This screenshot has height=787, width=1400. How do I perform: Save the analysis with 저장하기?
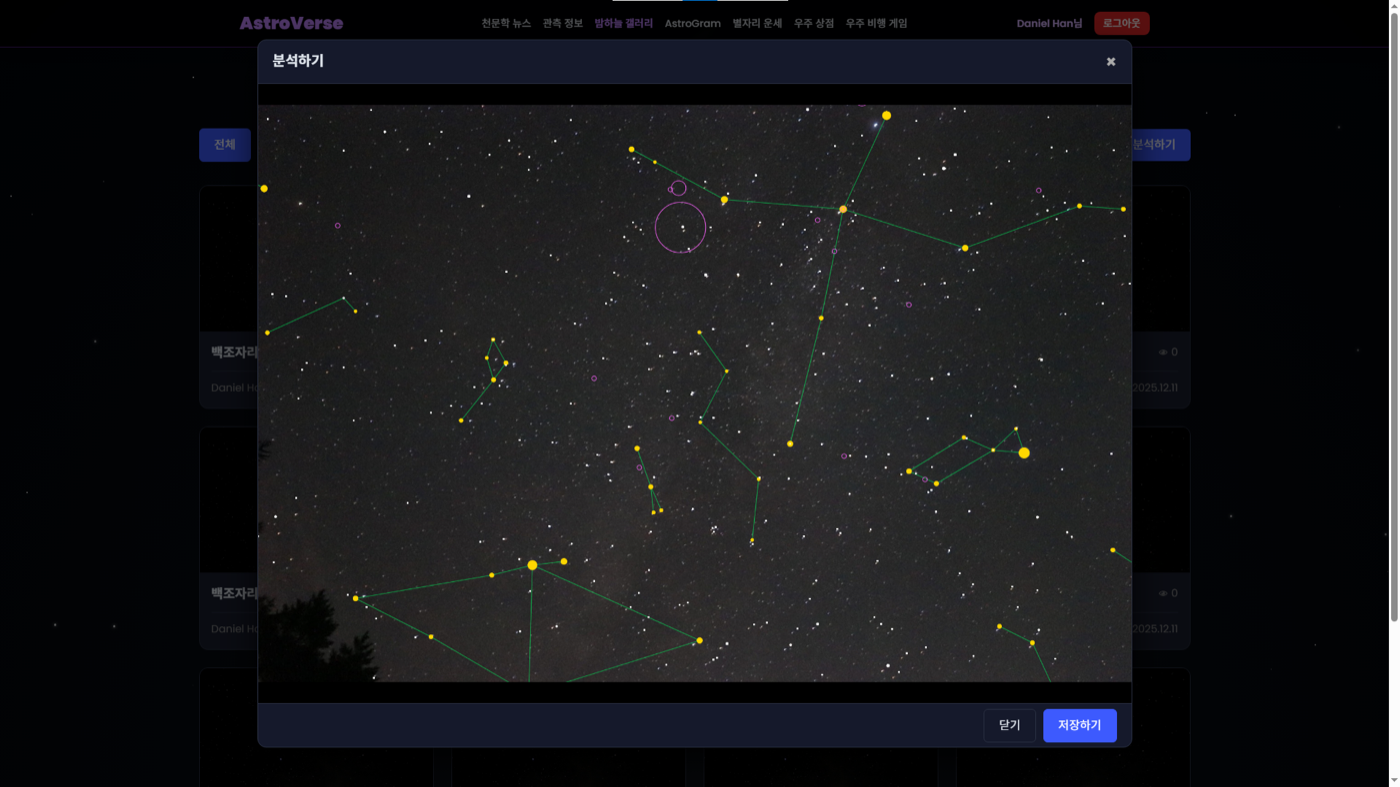point(1080,725)
